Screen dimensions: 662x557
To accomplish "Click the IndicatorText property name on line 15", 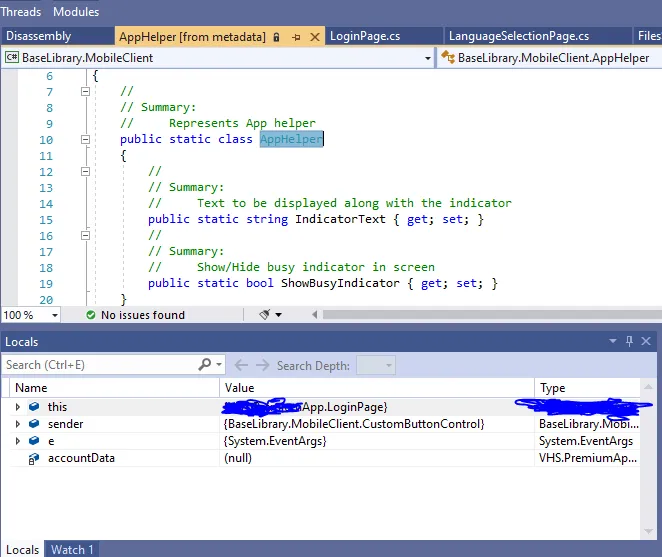I will [x=340, y=219].
